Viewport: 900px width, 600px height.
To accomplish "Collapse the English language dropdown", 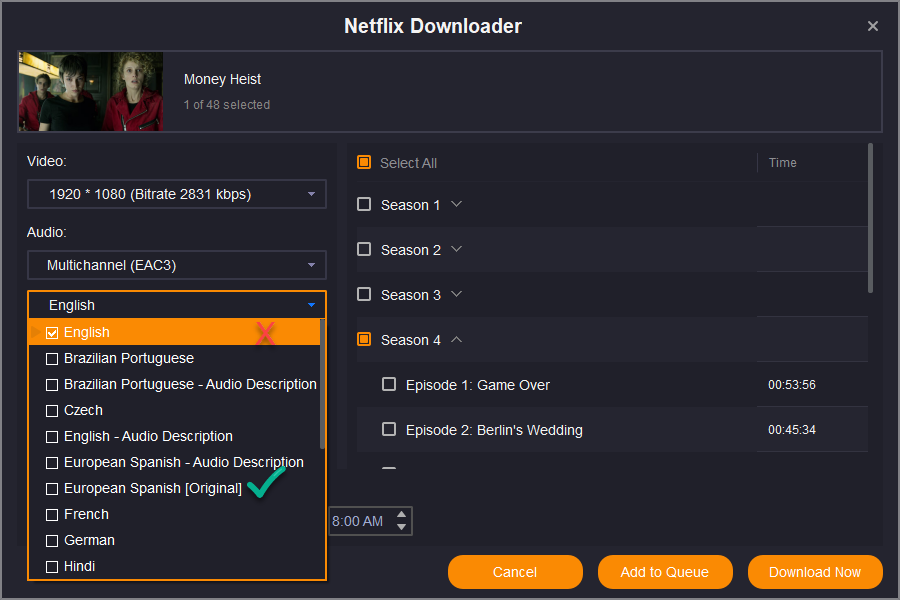I will click(x=177, y=305).
